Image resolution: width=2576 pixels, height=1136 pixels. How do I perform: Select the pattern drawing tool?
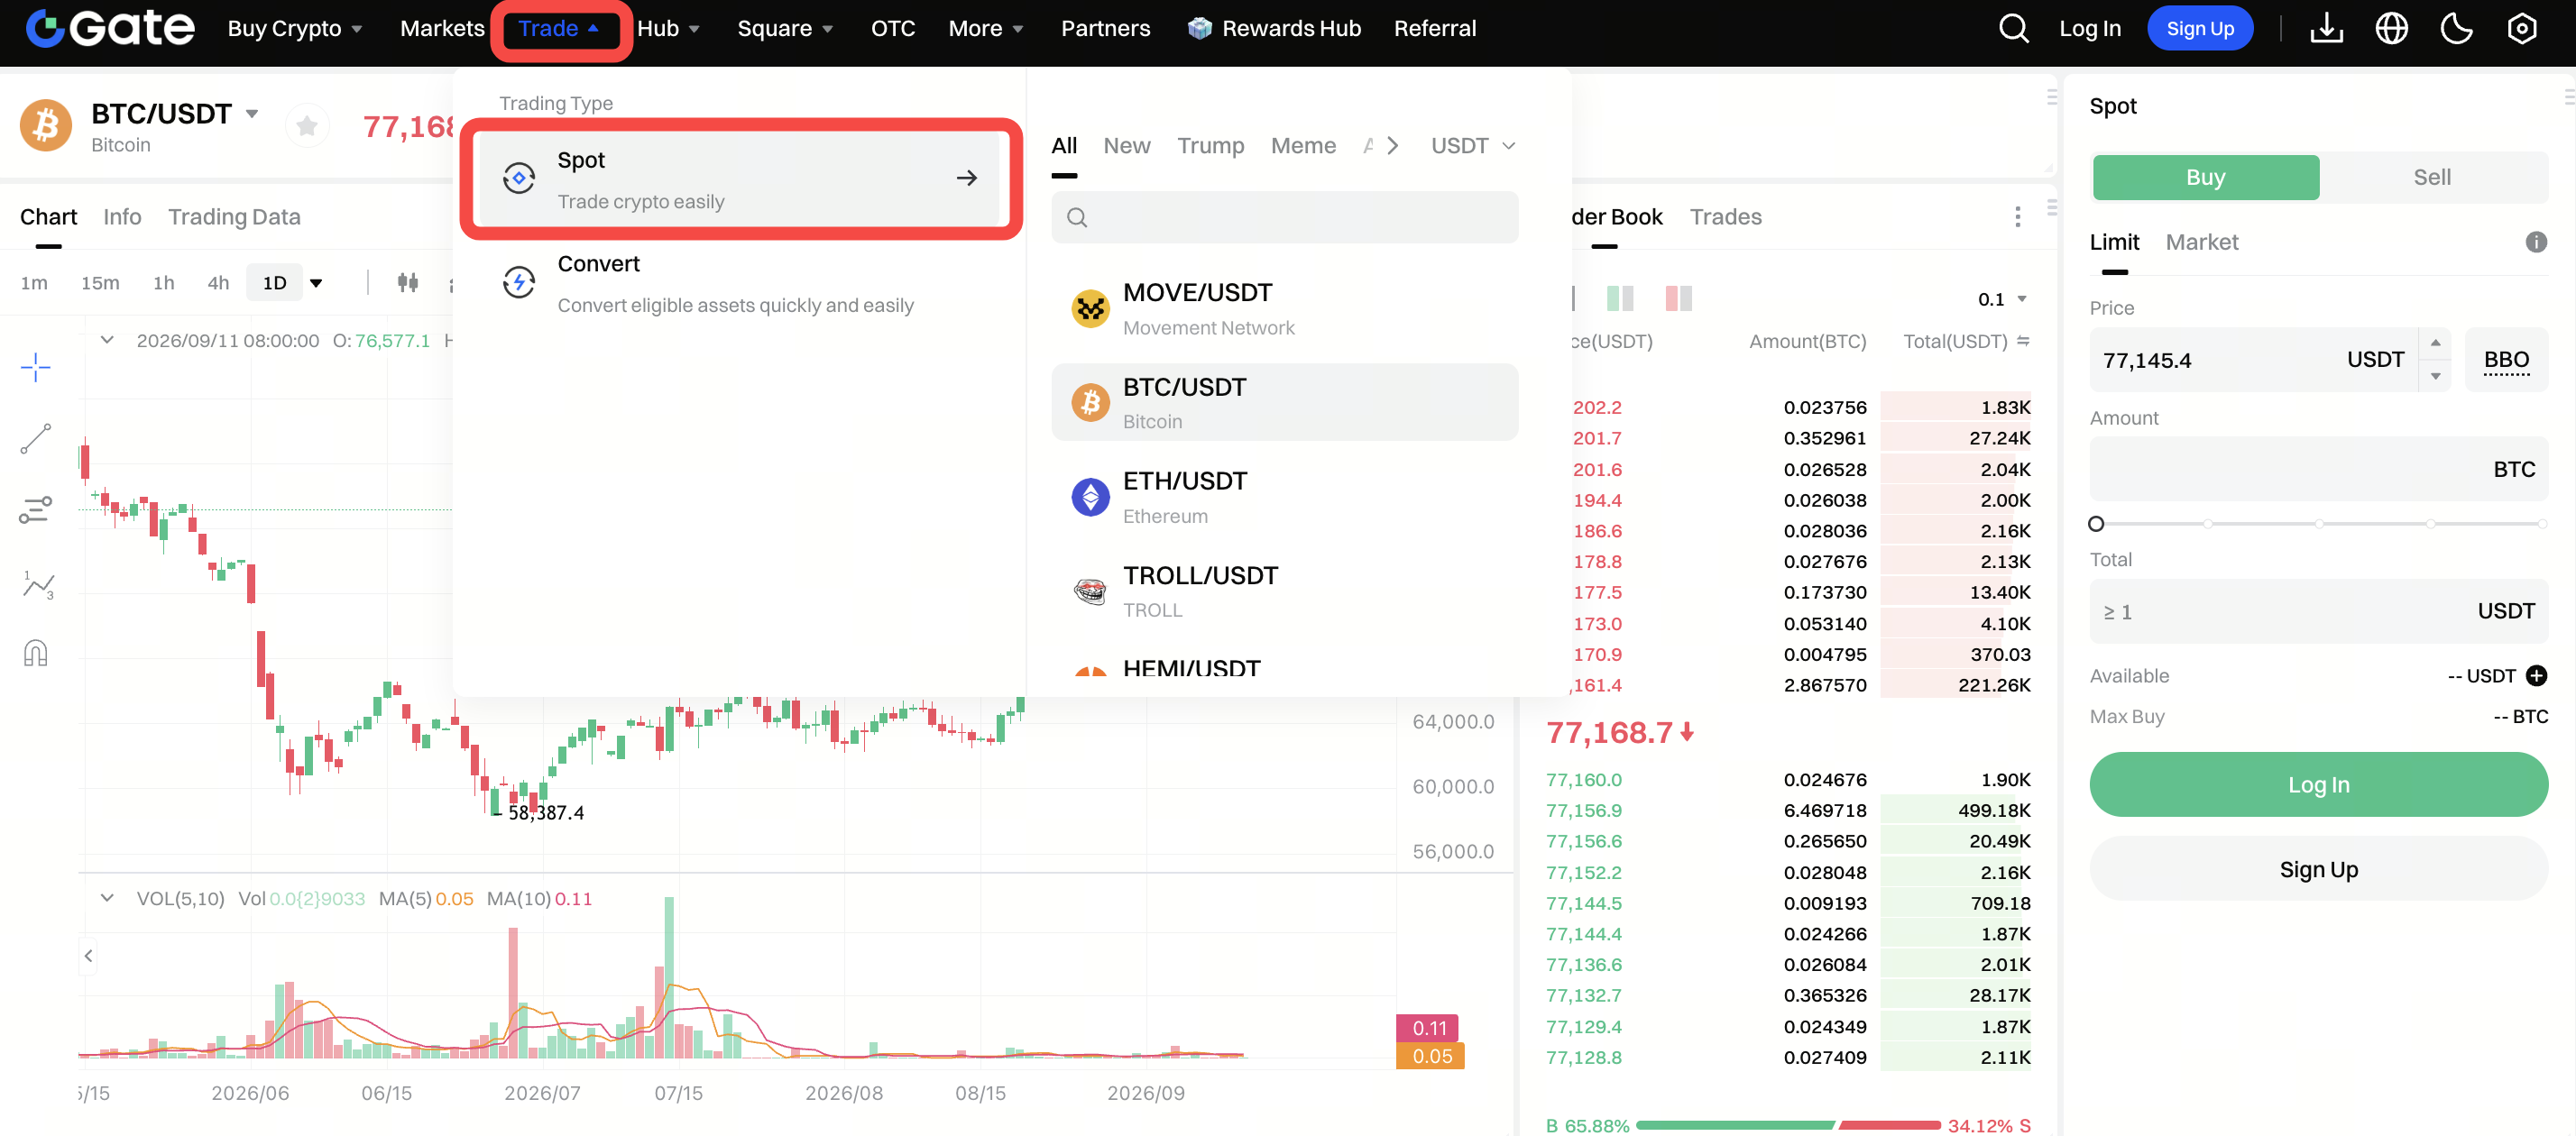pyautogui.click(x=37, y=584)
